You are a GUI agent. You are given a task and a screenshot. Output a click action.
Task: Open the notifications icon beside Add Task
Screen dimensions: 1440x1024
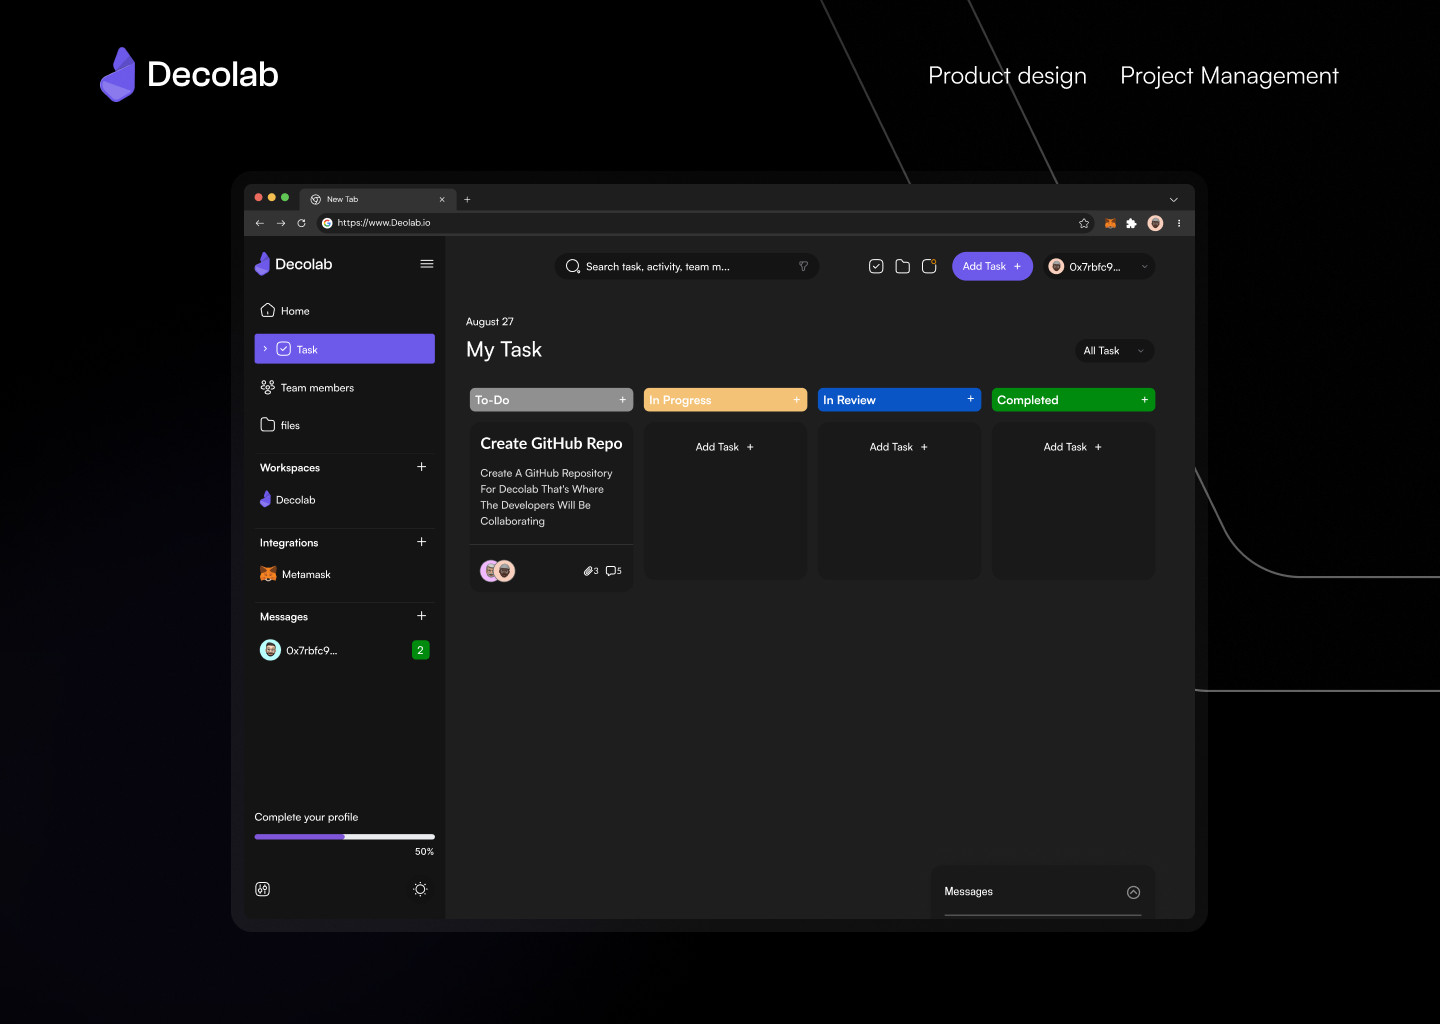pos(929,266)
